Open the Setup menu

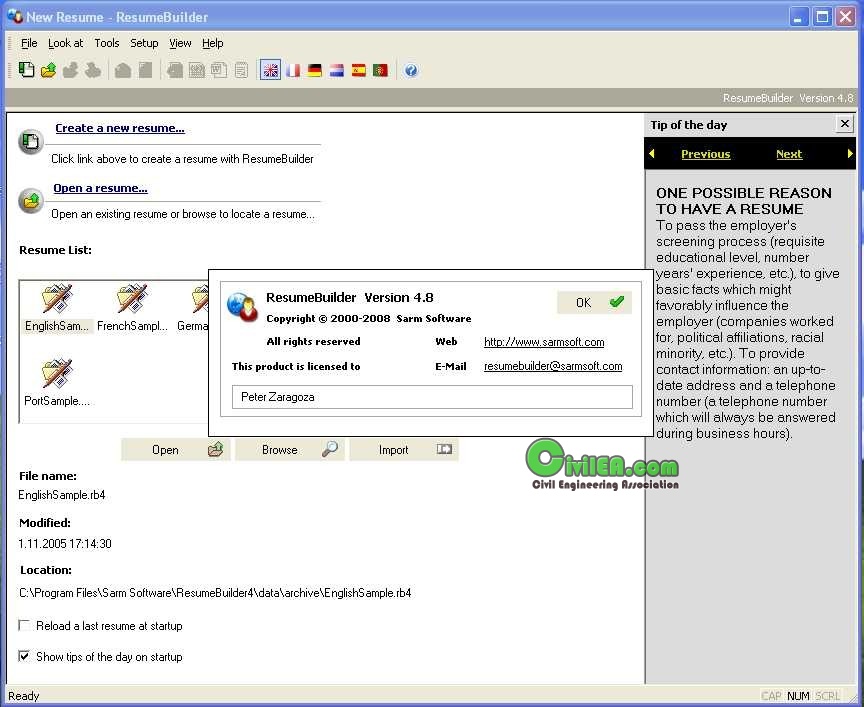click(x=144, y=43)
